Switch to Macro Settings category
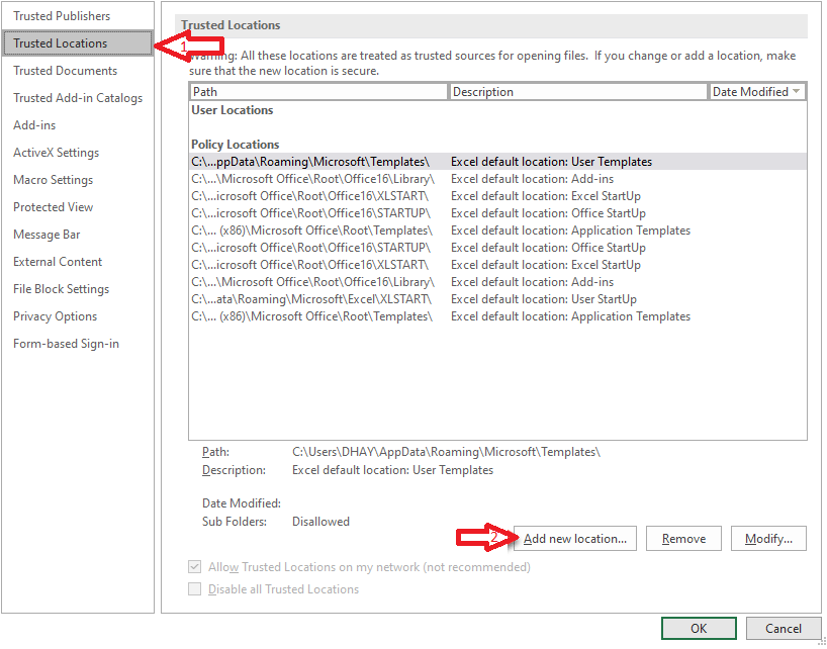This screenshot has height=649, width=827. pyautogui.click(x=53, y=180)
